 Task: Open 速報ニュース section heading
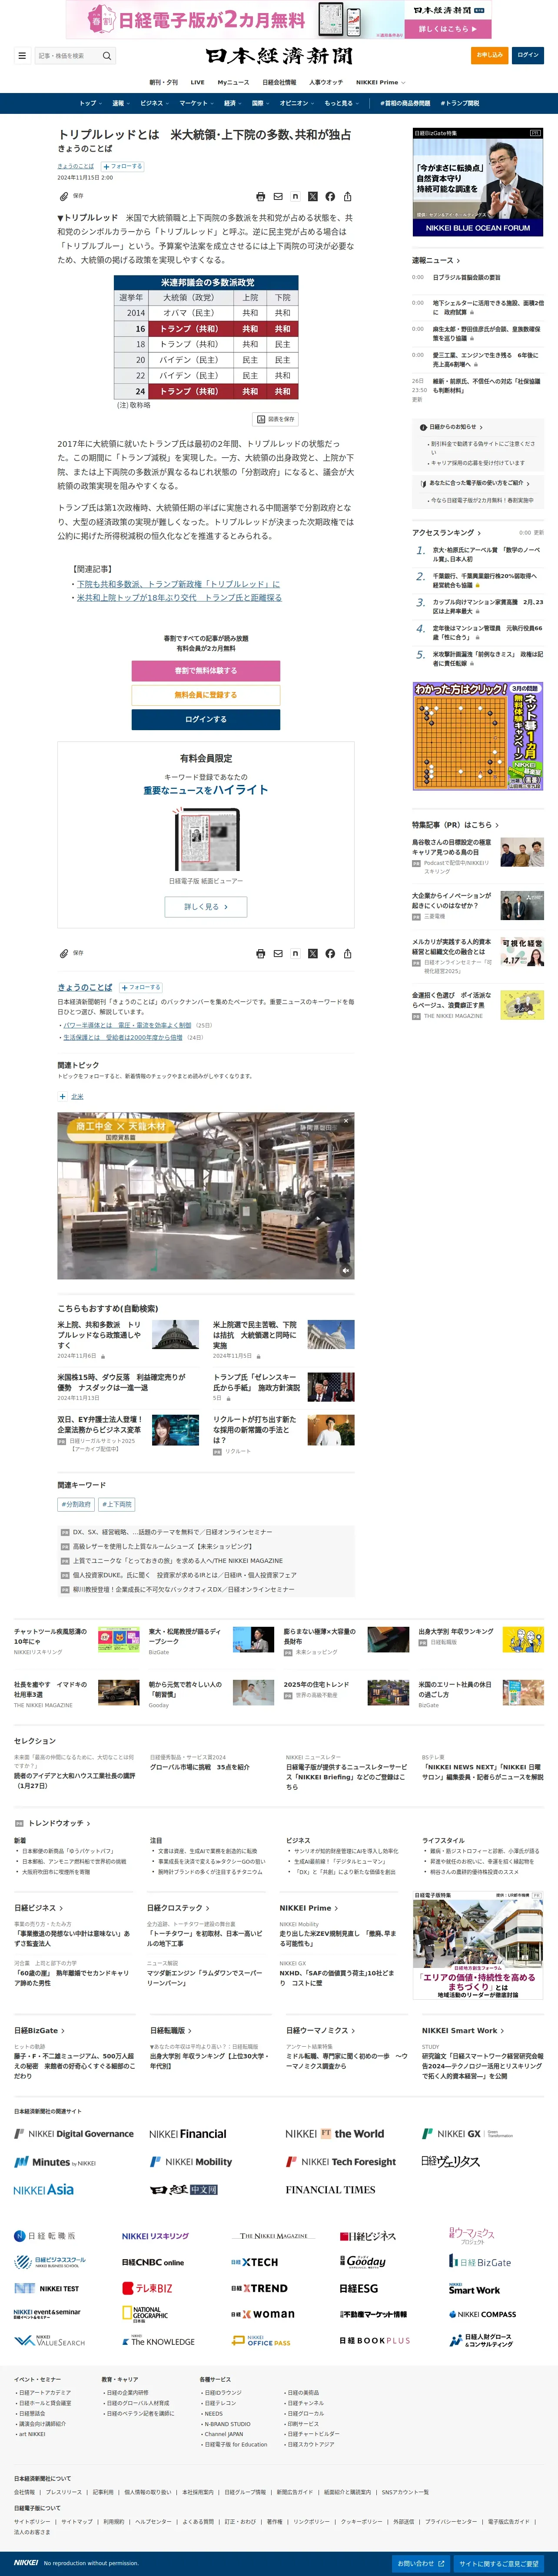click(x=435, y=261)
